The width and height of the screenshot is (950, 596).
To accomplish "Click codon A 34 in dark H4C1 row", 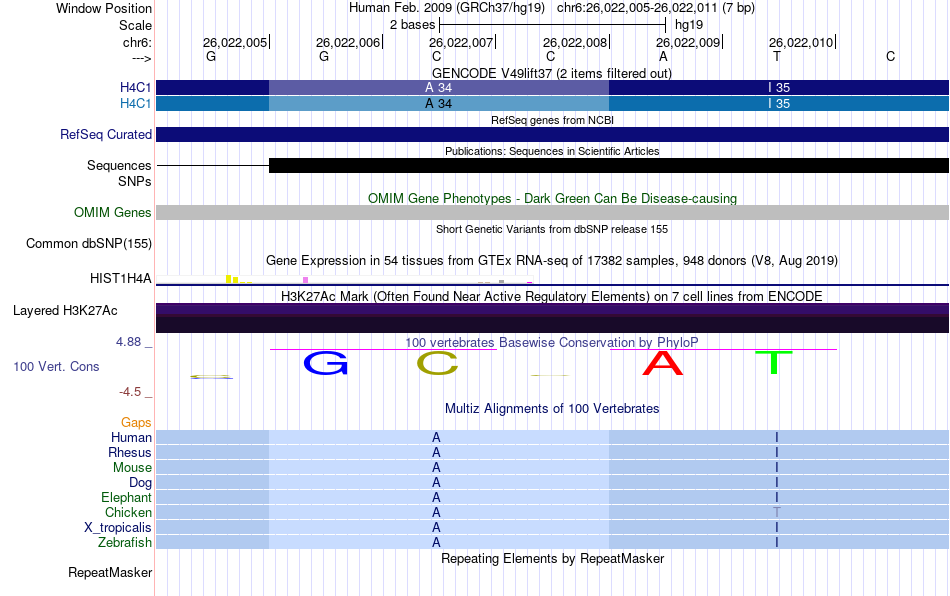I will coord(439,87).
